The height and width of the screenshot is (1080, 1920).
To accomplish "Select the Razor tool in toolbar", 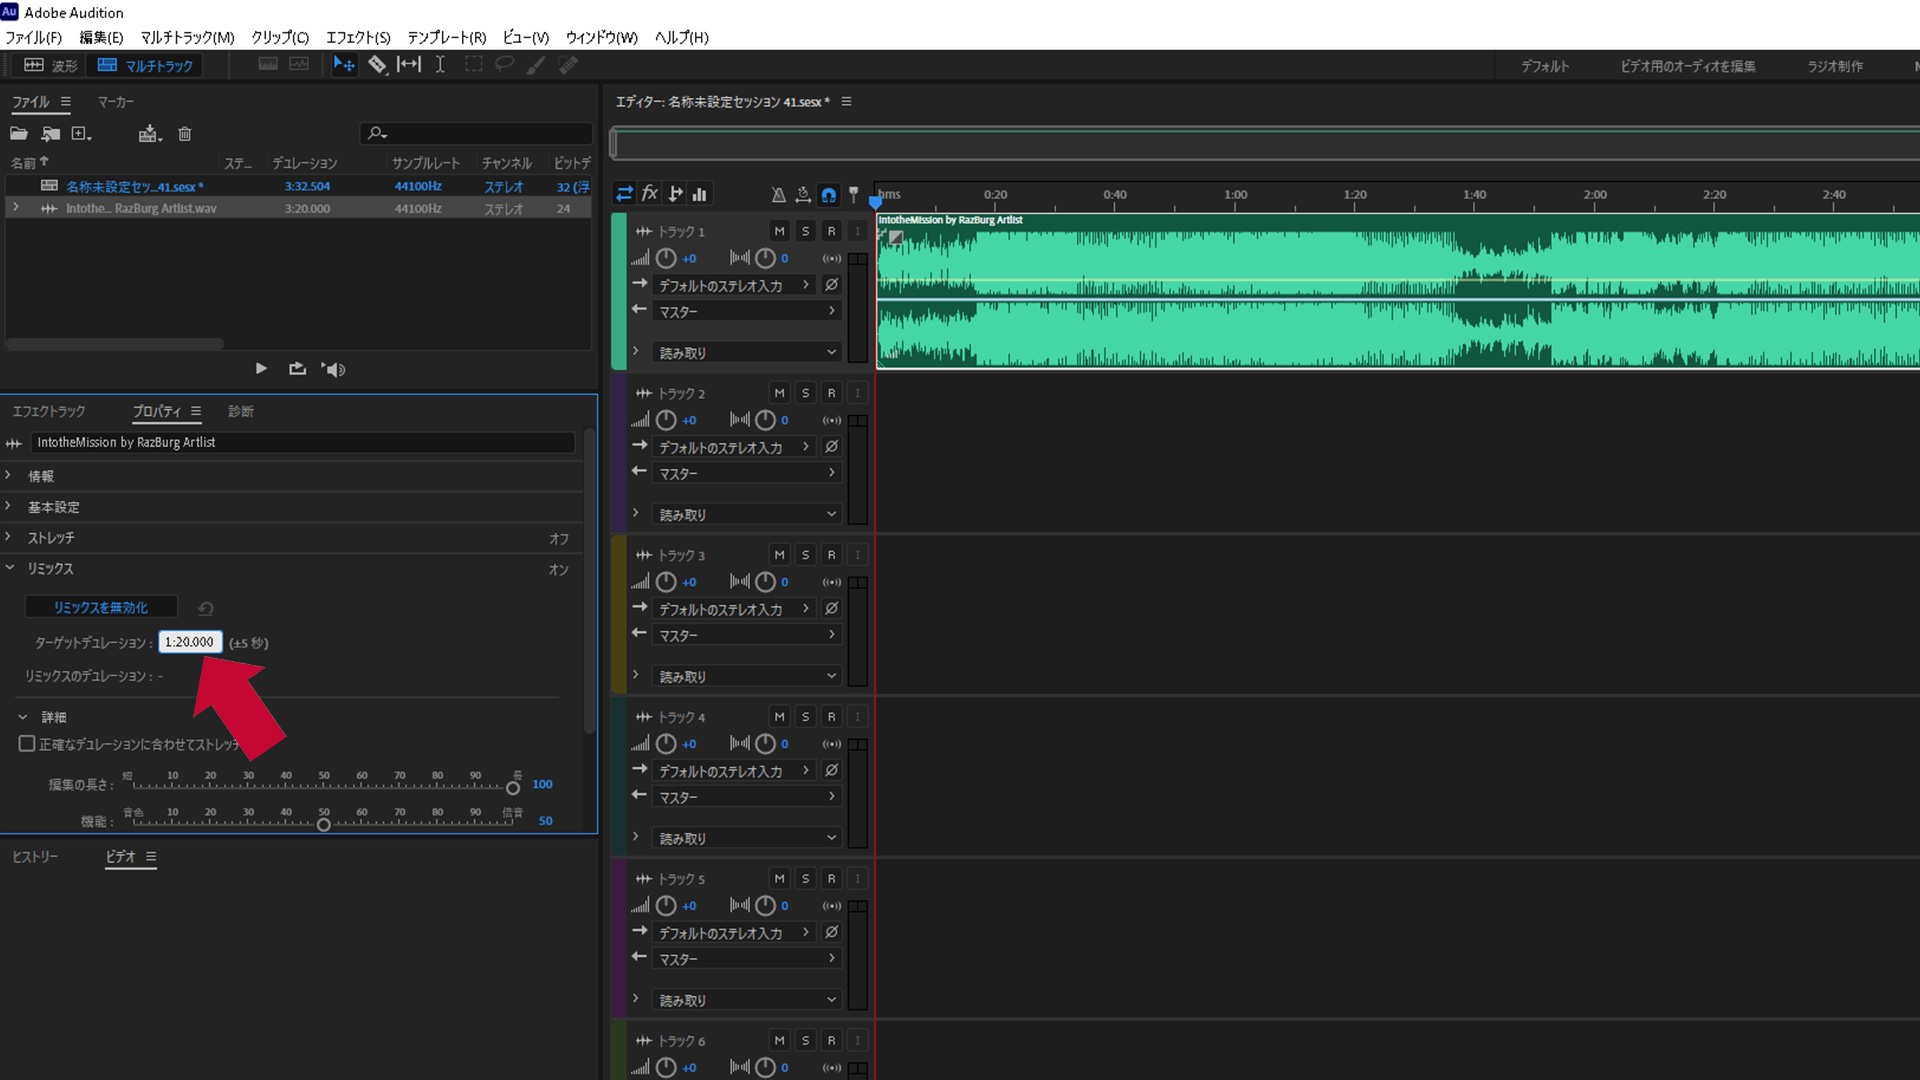I will click(377, 65).
